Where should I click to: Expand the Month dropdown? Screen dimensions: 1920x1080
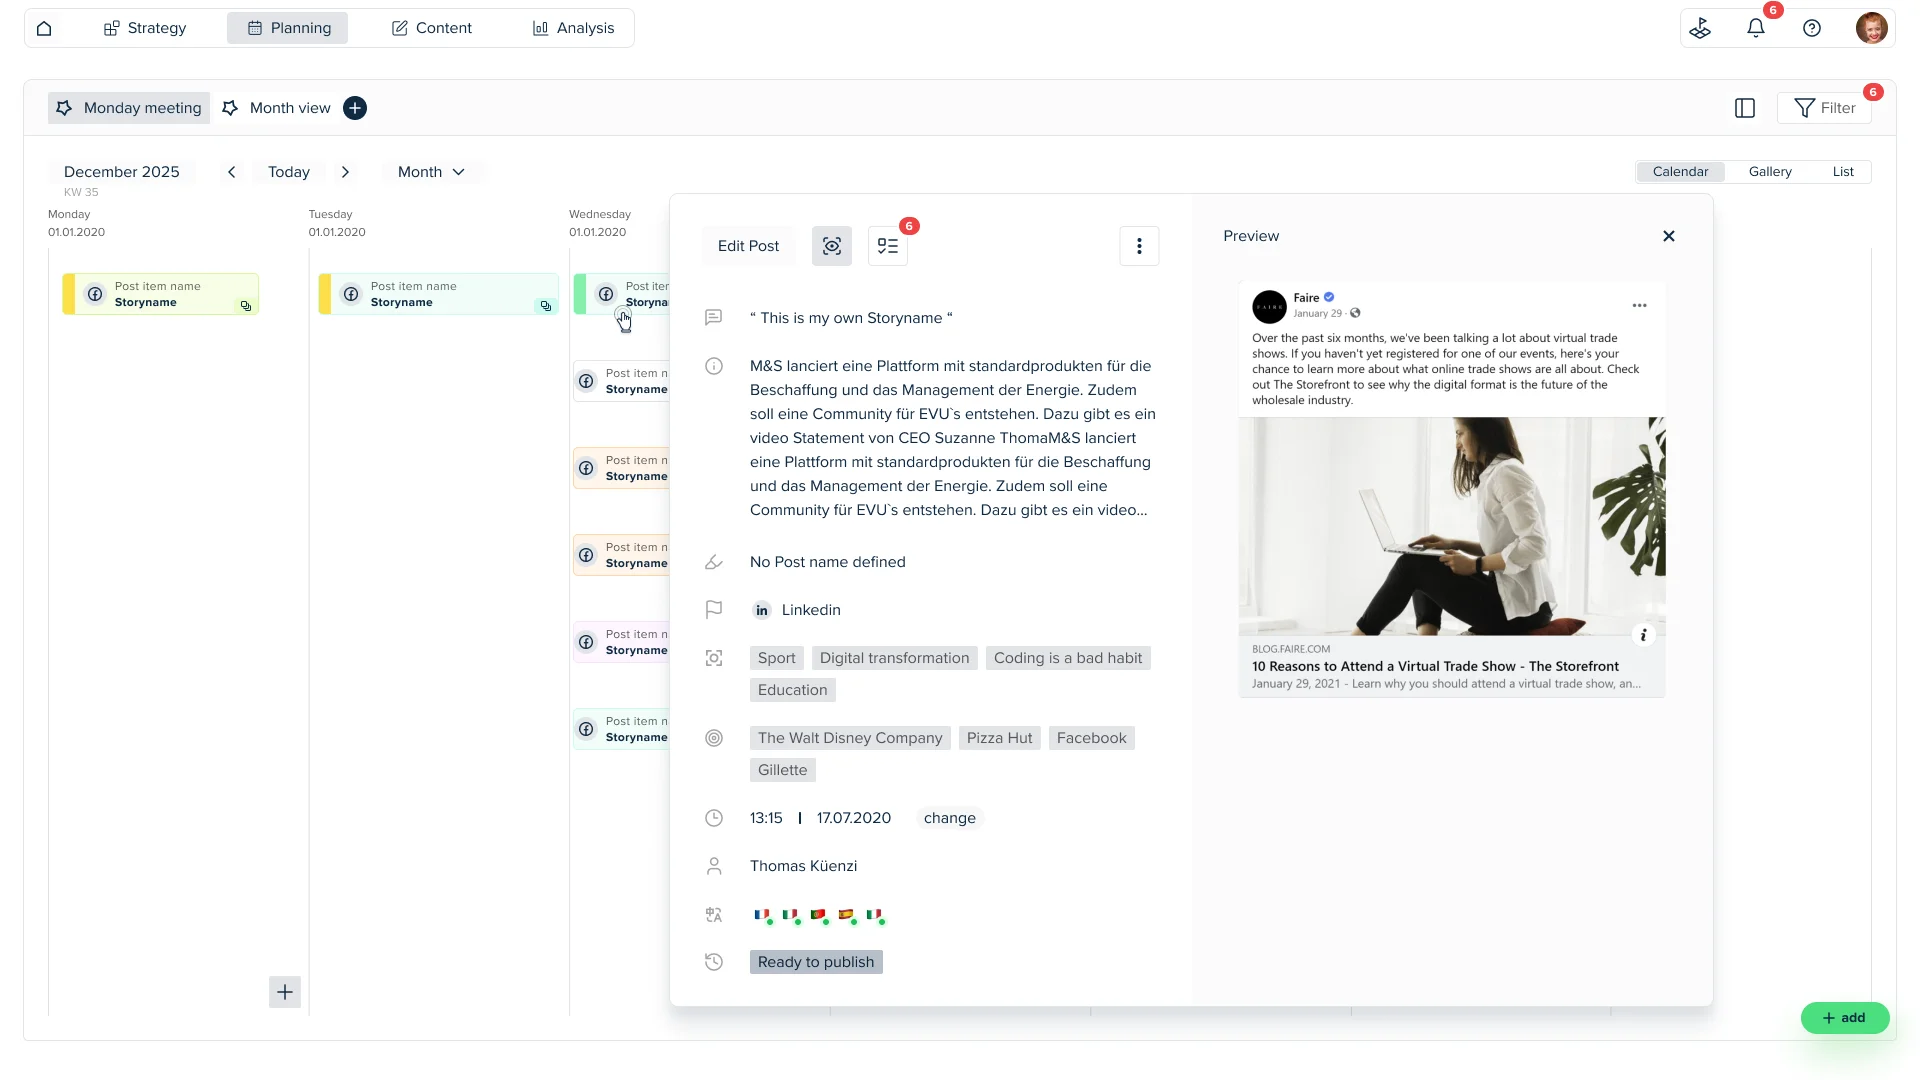pyautogui.click(x=432, y=172)
